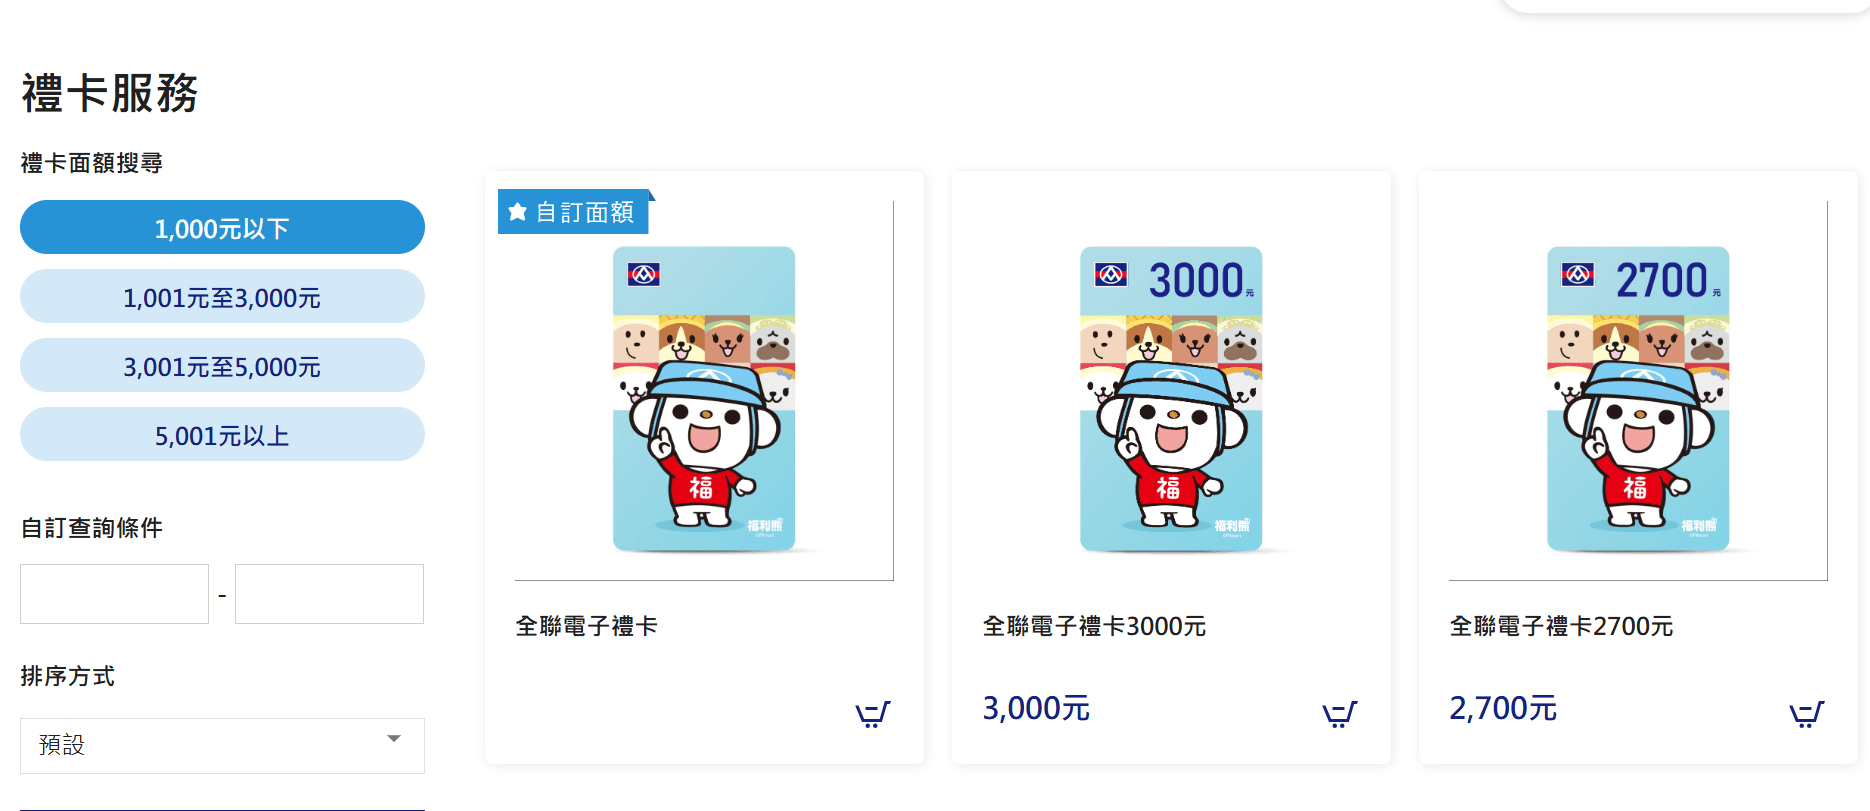Add 3000元 gift card to cart
Image resolution: width=1870 pixels, height=811 pixels.
point(1339,713)
